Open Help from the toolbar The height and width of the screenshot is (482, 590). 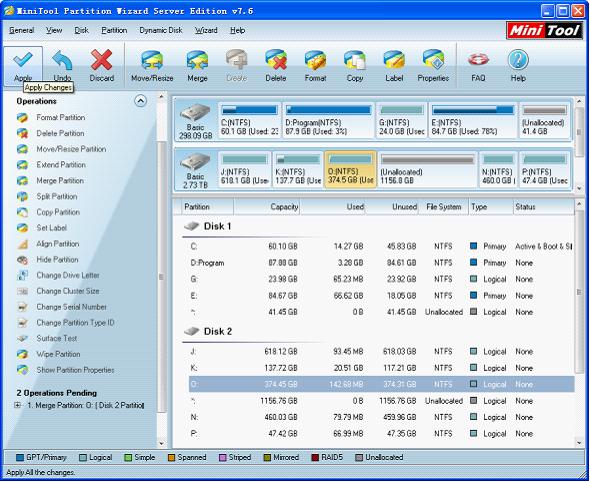click(x=518, y=66)
